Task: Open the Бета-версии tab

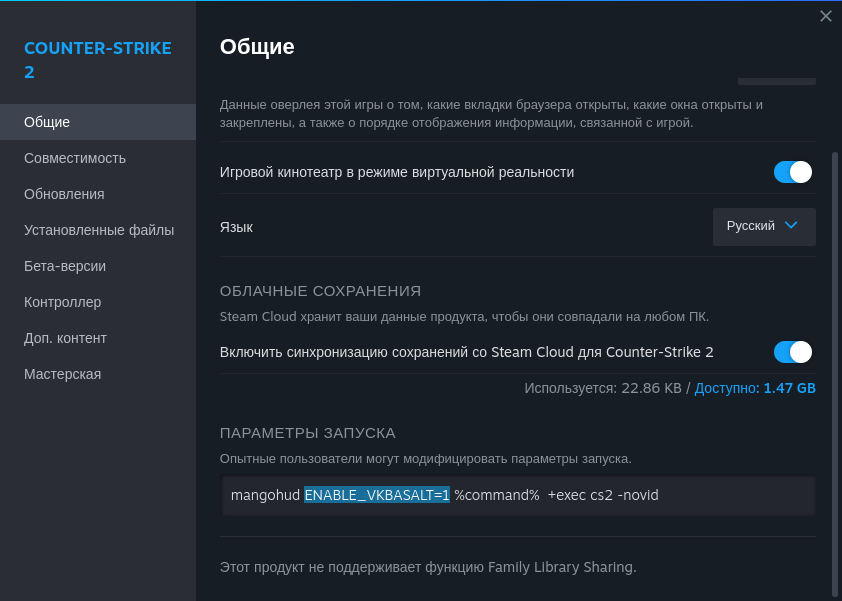Action: tap(65, 266)
